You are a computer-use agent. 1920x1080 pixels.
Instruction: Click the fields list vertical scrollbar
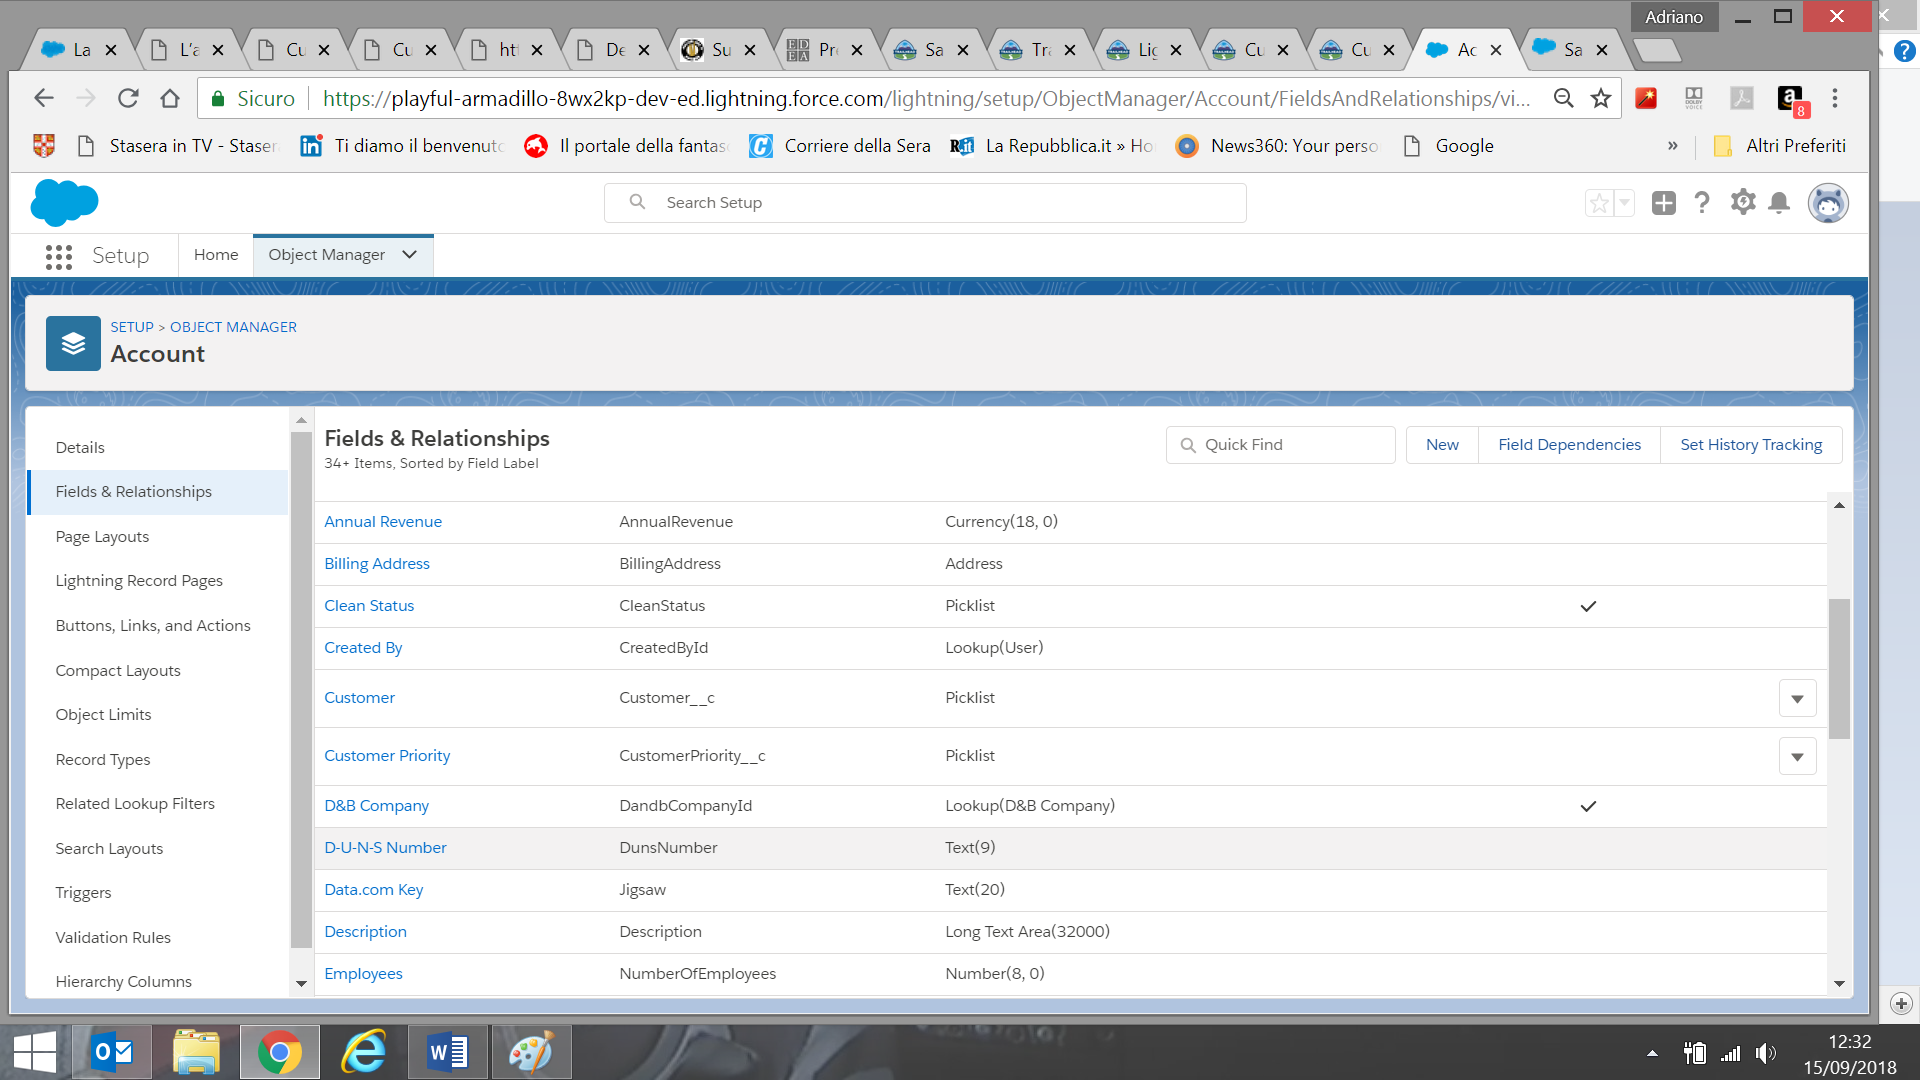1838,668
